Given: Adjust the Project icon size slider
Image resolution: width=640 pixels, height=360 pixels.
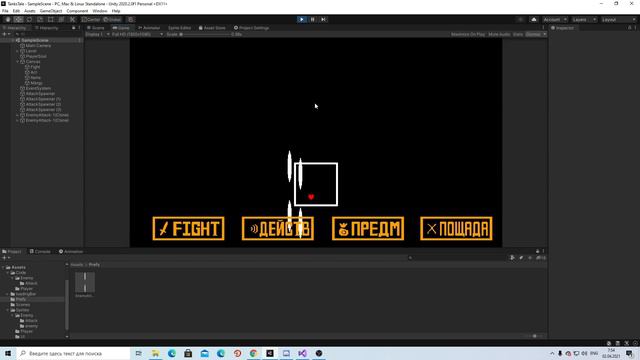Looking at the screenshot, I should click(534, 336).
